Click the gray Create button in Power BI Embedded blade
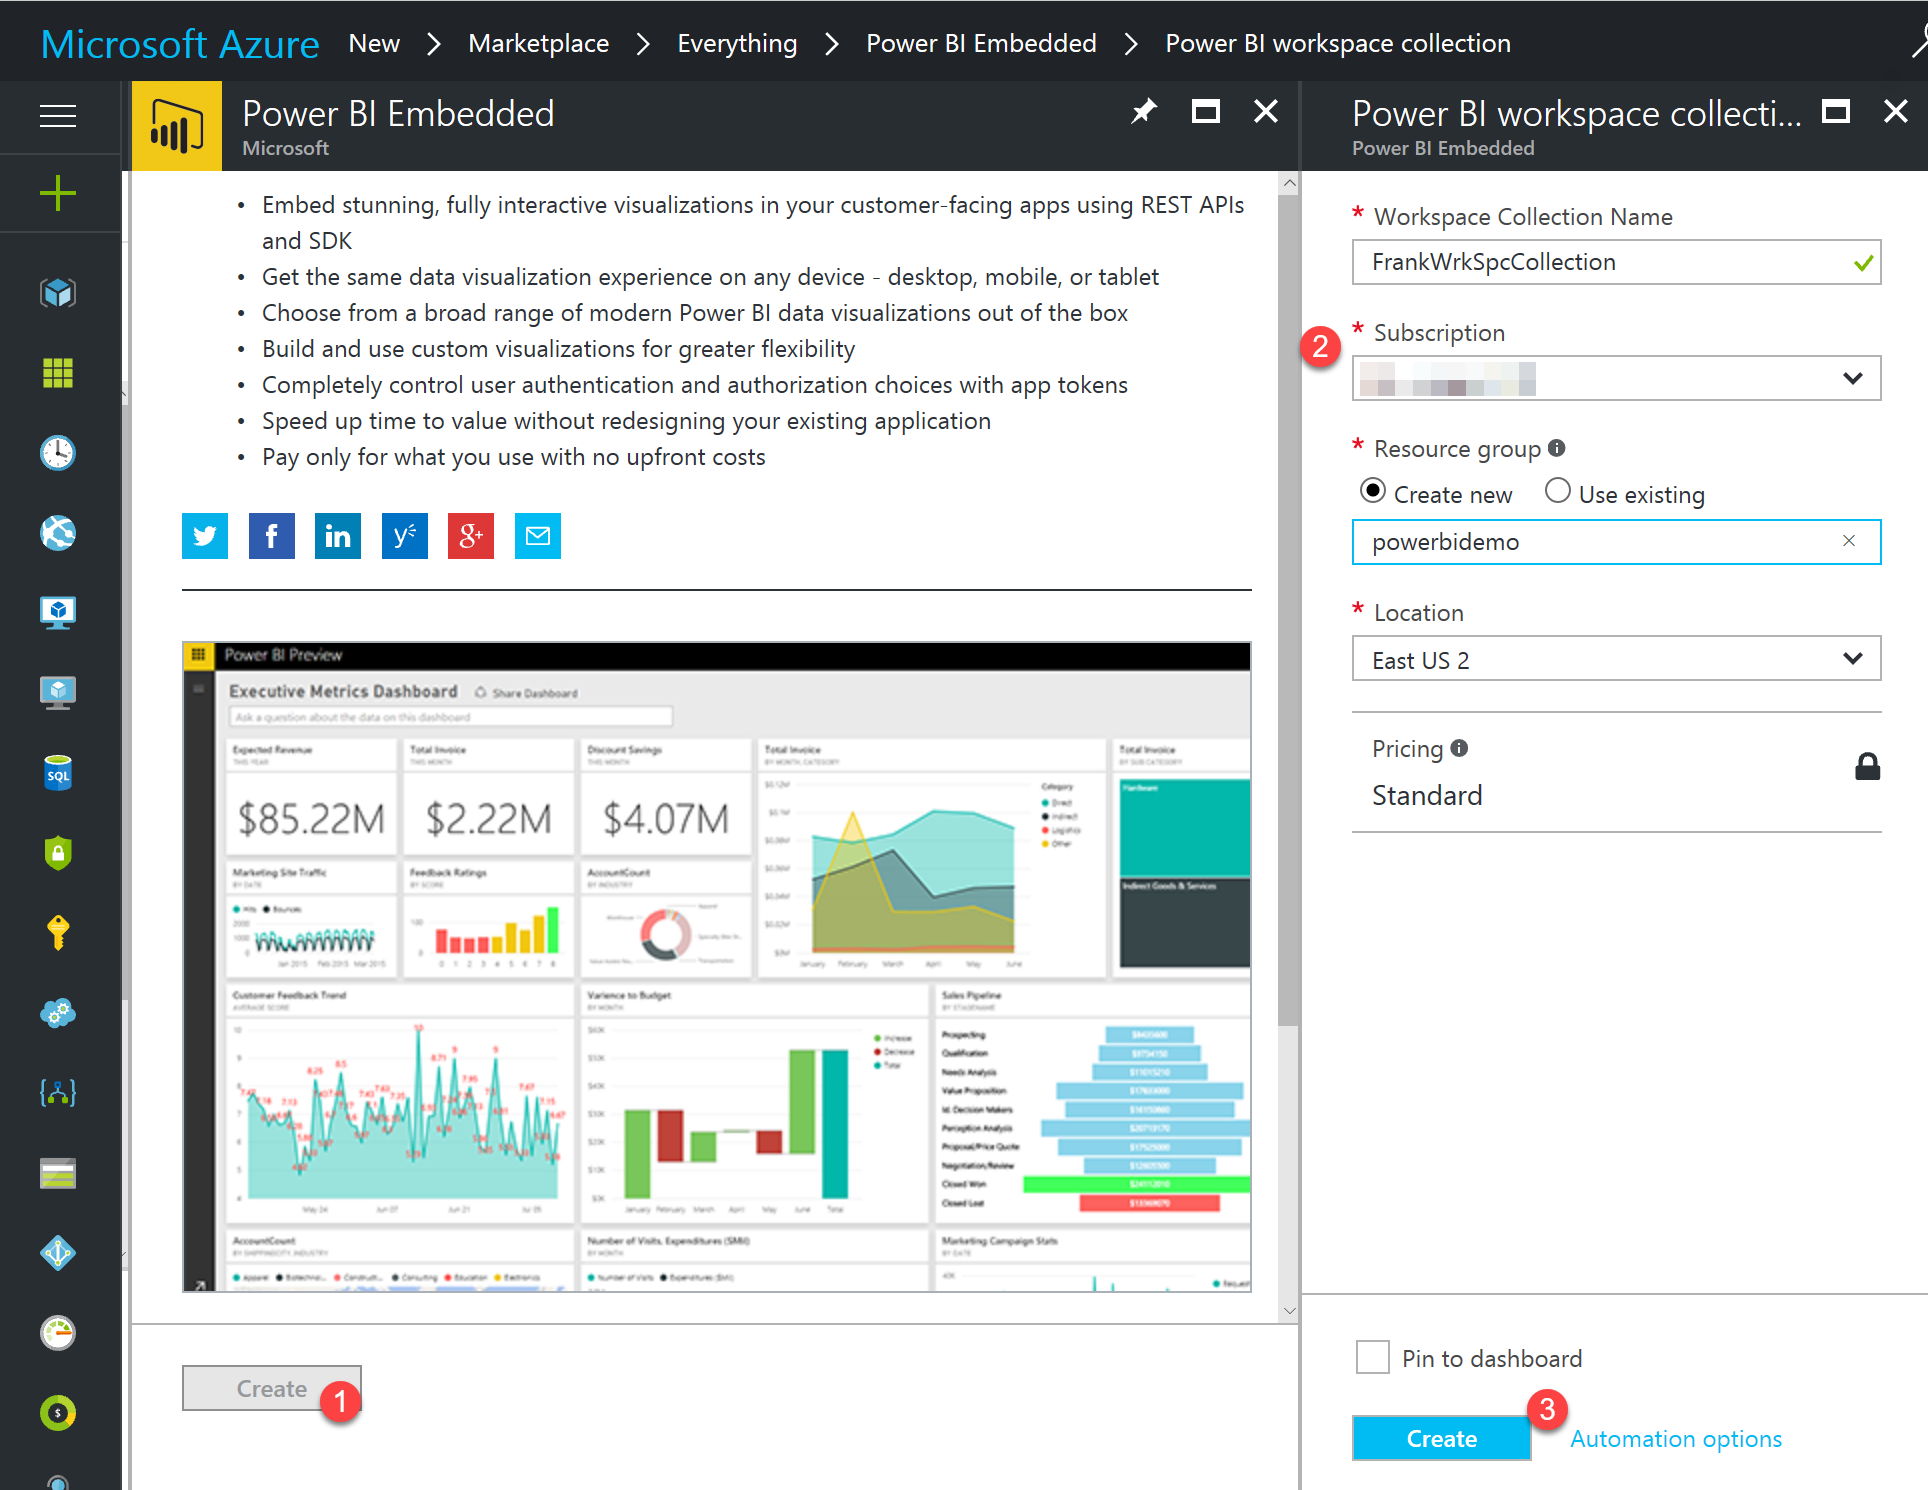 [271, 1388]
